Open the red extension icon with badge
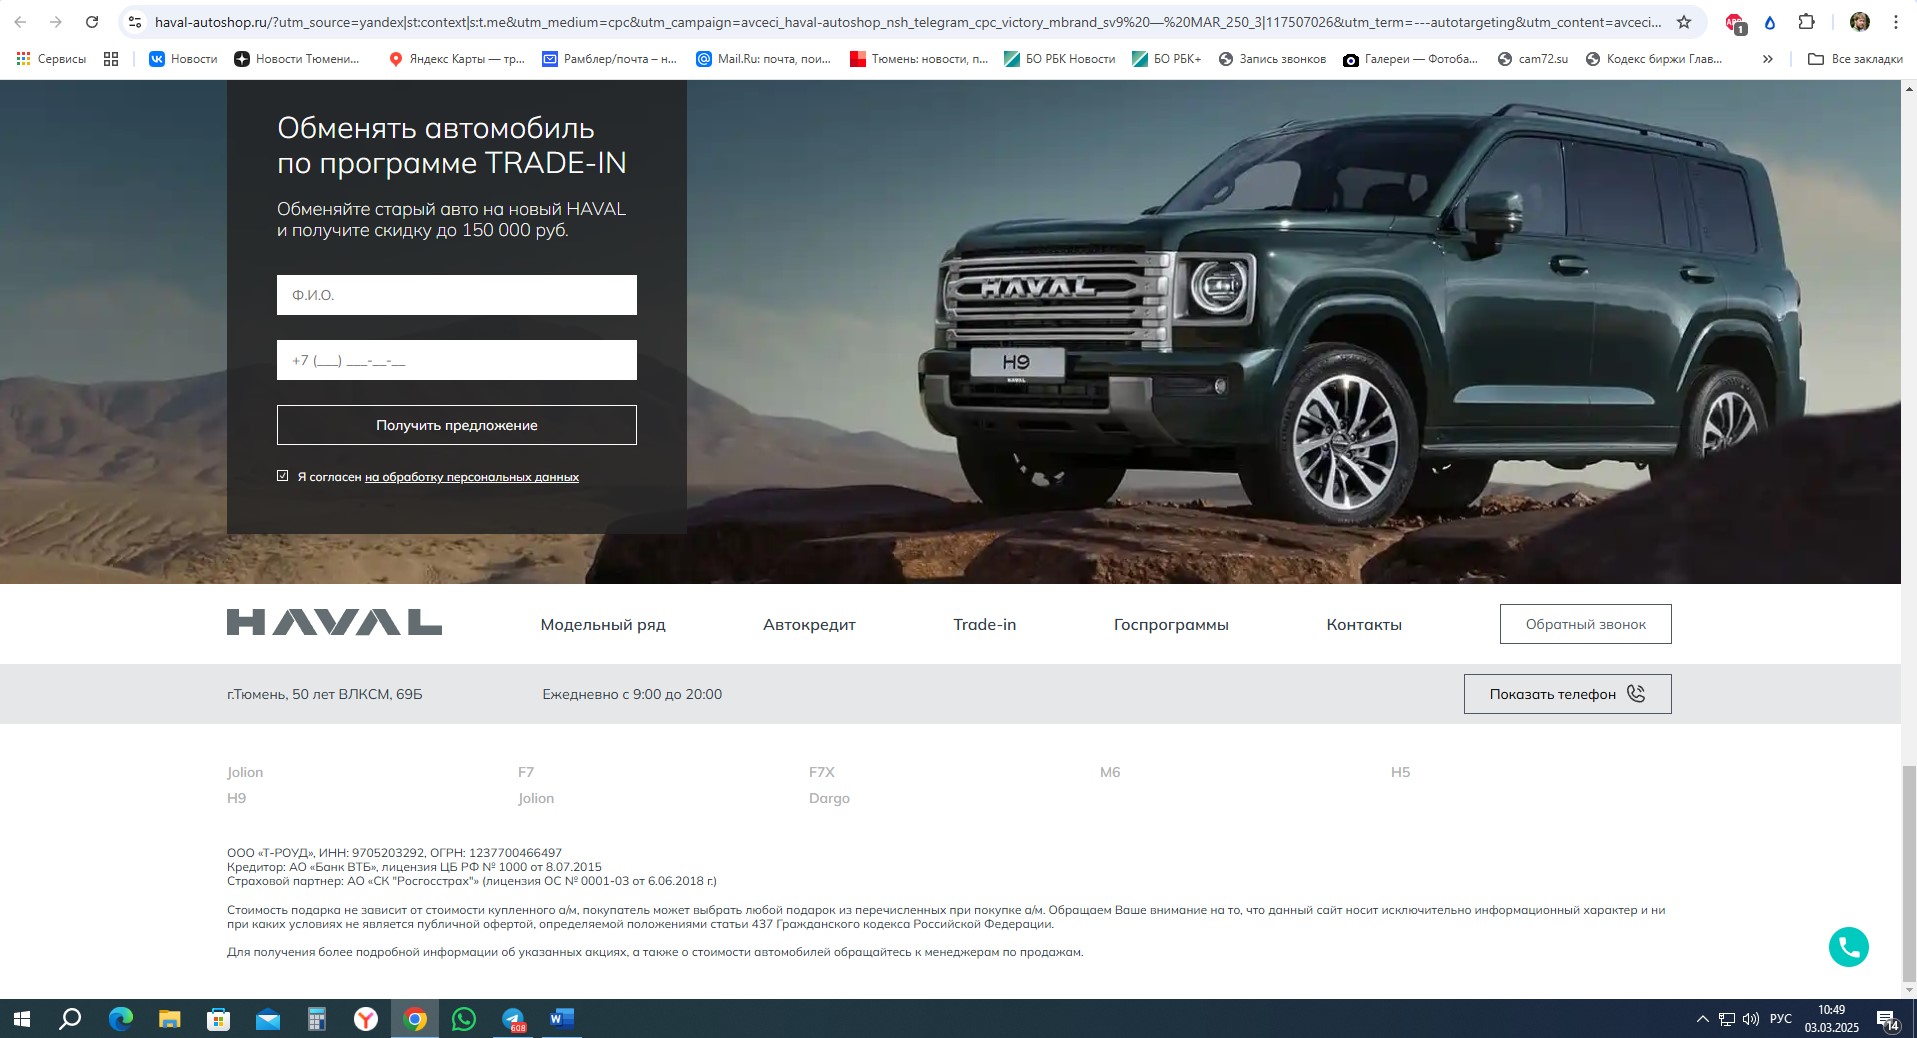The height and width of the screenshot is (1038, 1917). pos(1735,23)
